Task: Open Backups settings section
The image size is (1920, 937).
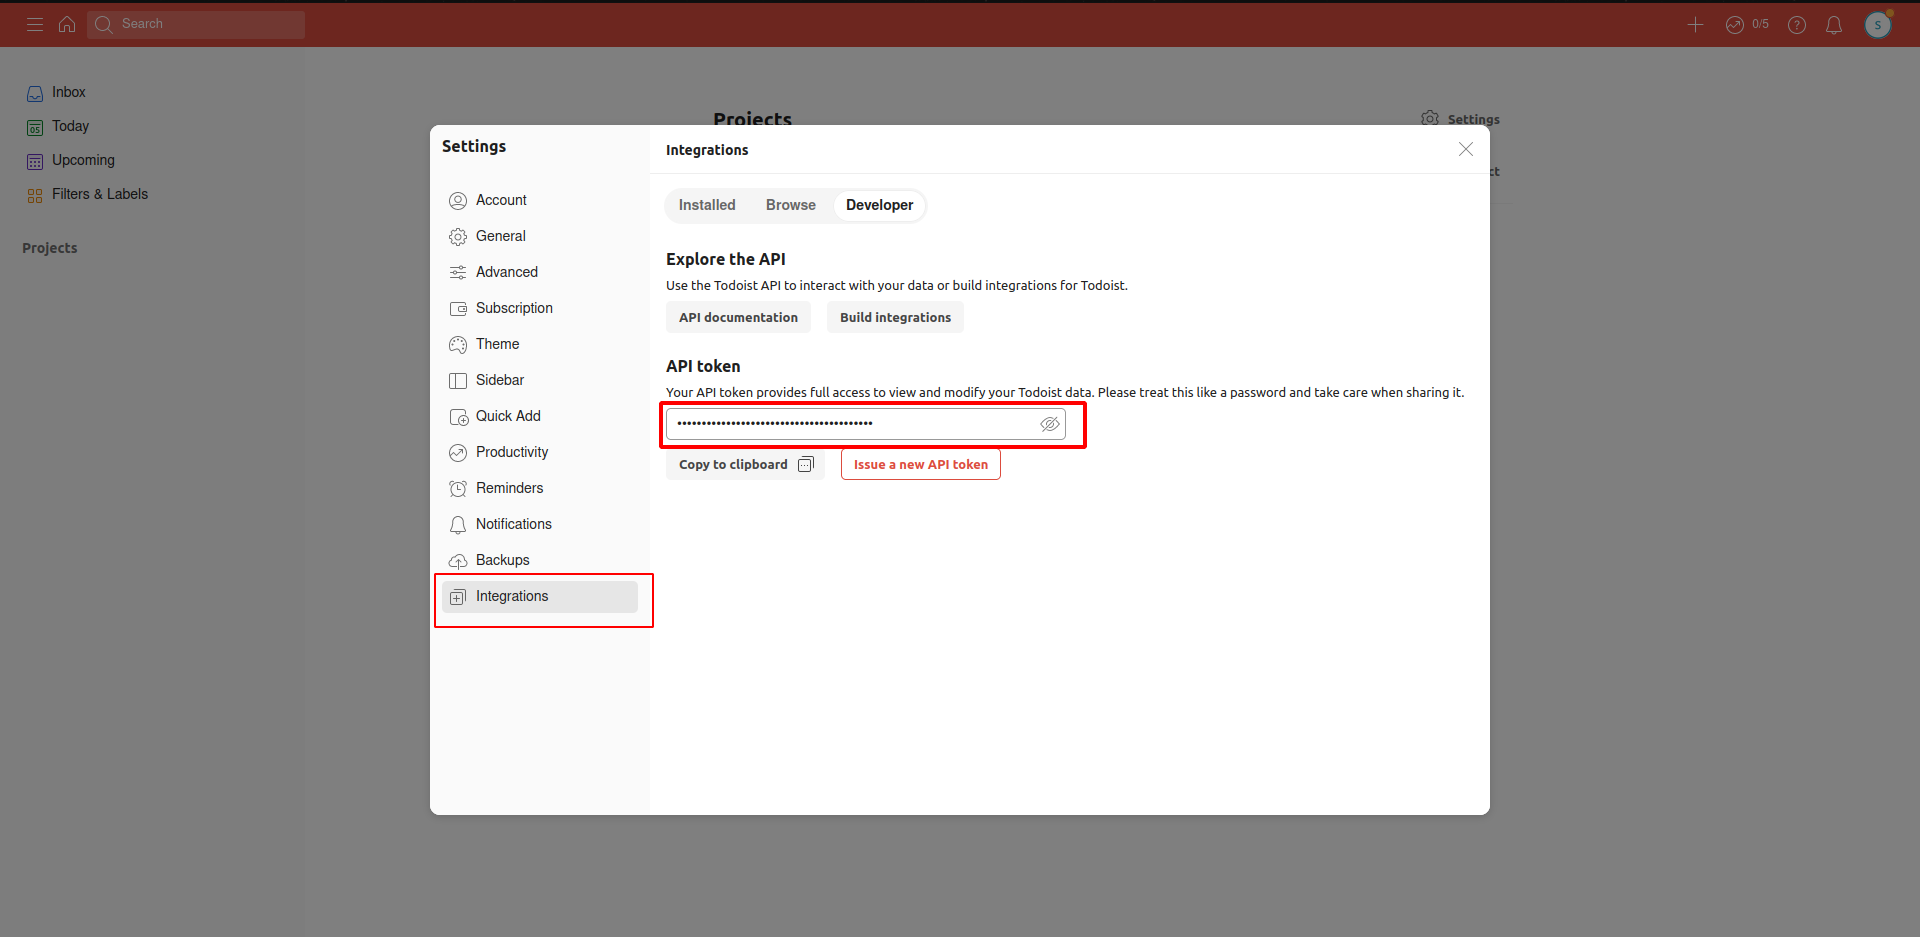Action: point(540,560)
